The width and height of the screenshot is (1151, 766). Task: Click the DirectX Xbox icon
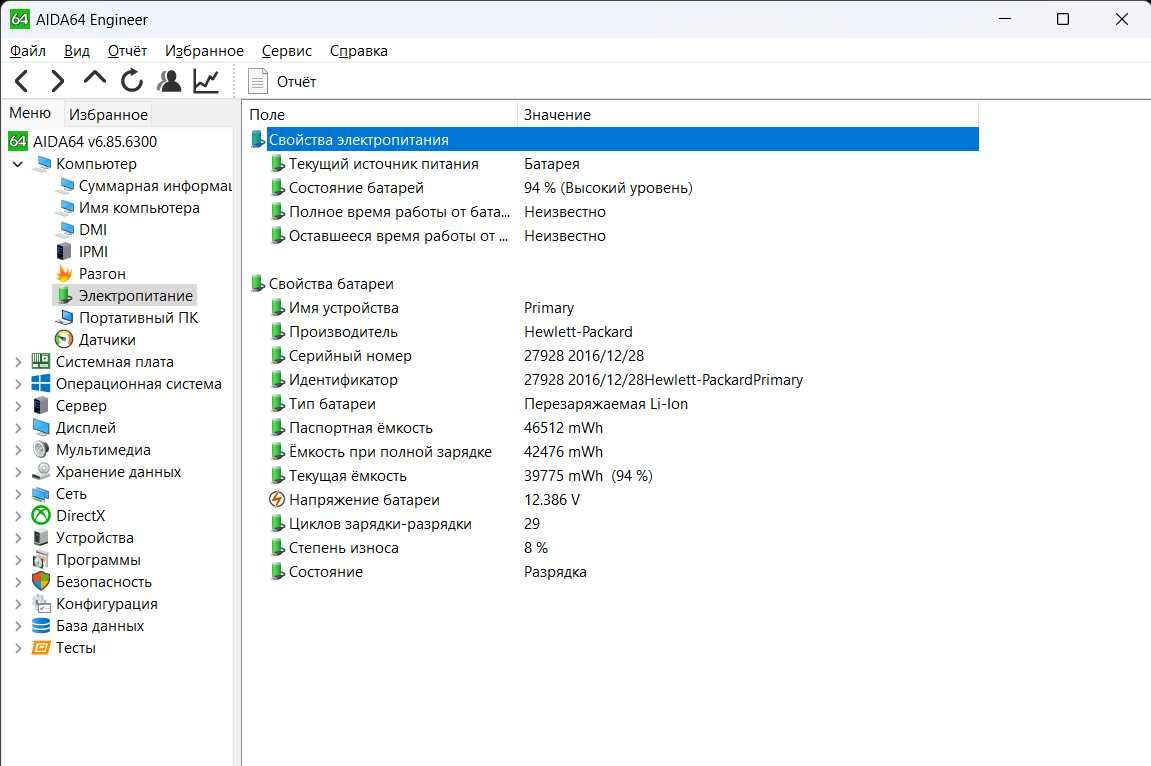click(41, 516)
